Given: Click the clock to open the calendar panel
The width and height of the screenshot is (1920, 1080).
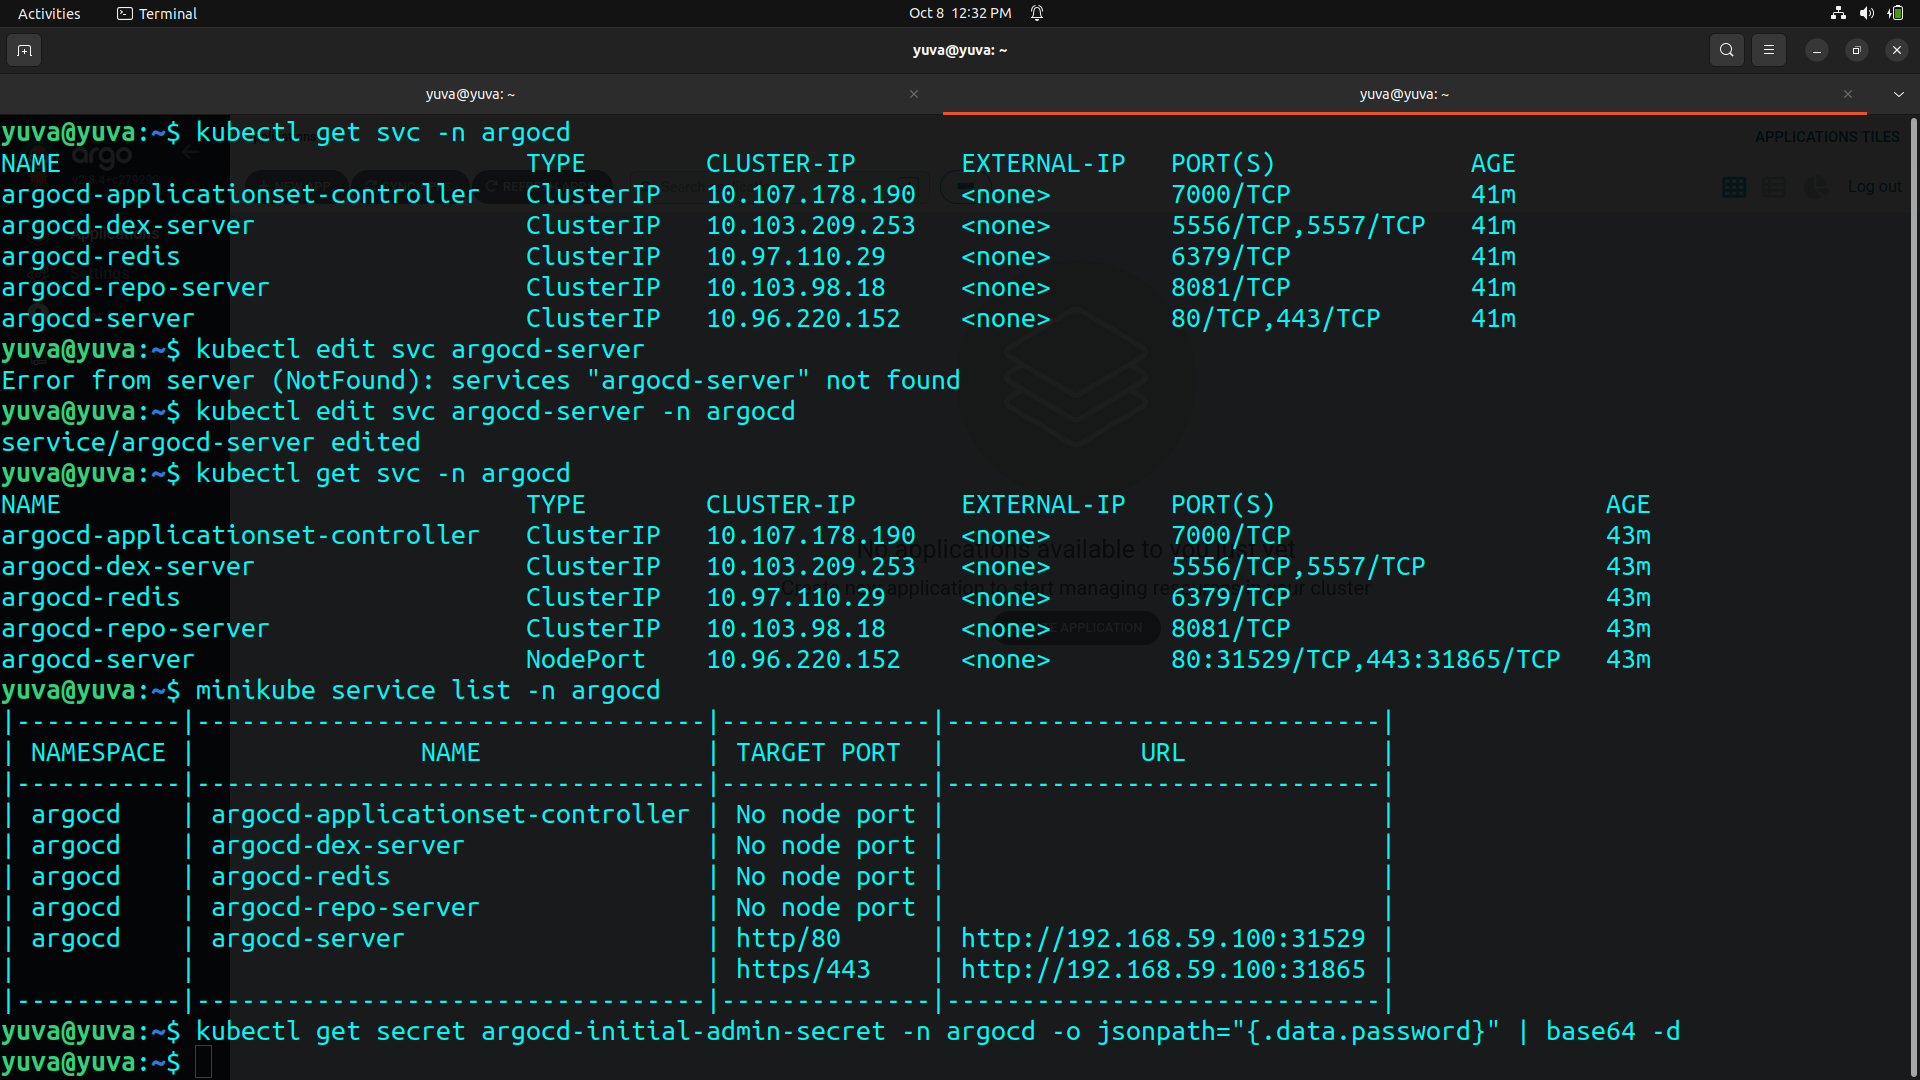Looking at the screenshot, I should [958, 13].
